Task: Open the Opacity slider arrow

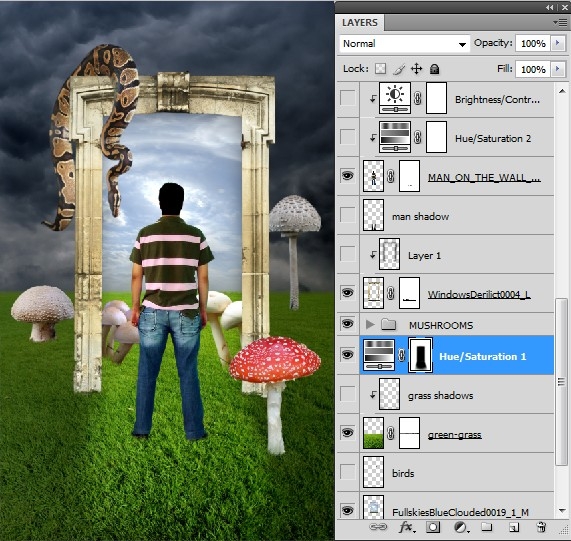Action: [557, 43]
